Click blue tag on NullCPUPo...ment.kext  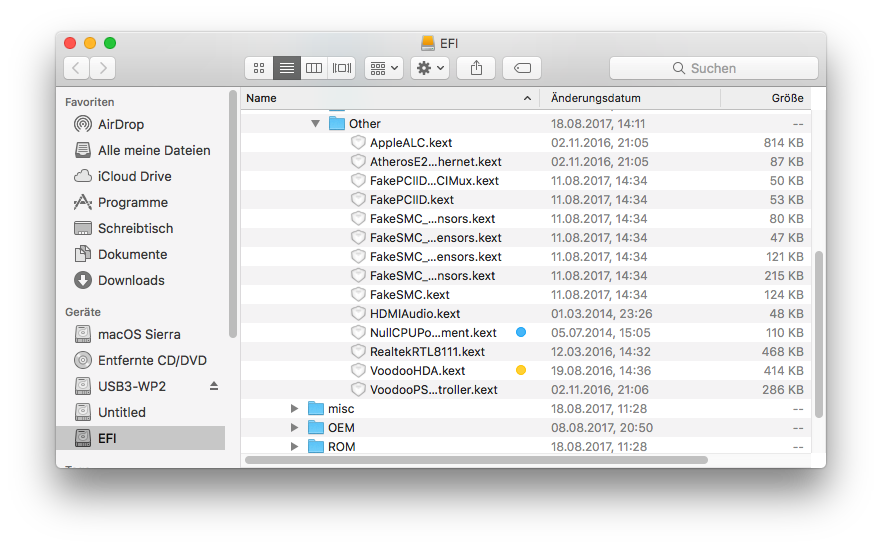(x=521, y=332)
